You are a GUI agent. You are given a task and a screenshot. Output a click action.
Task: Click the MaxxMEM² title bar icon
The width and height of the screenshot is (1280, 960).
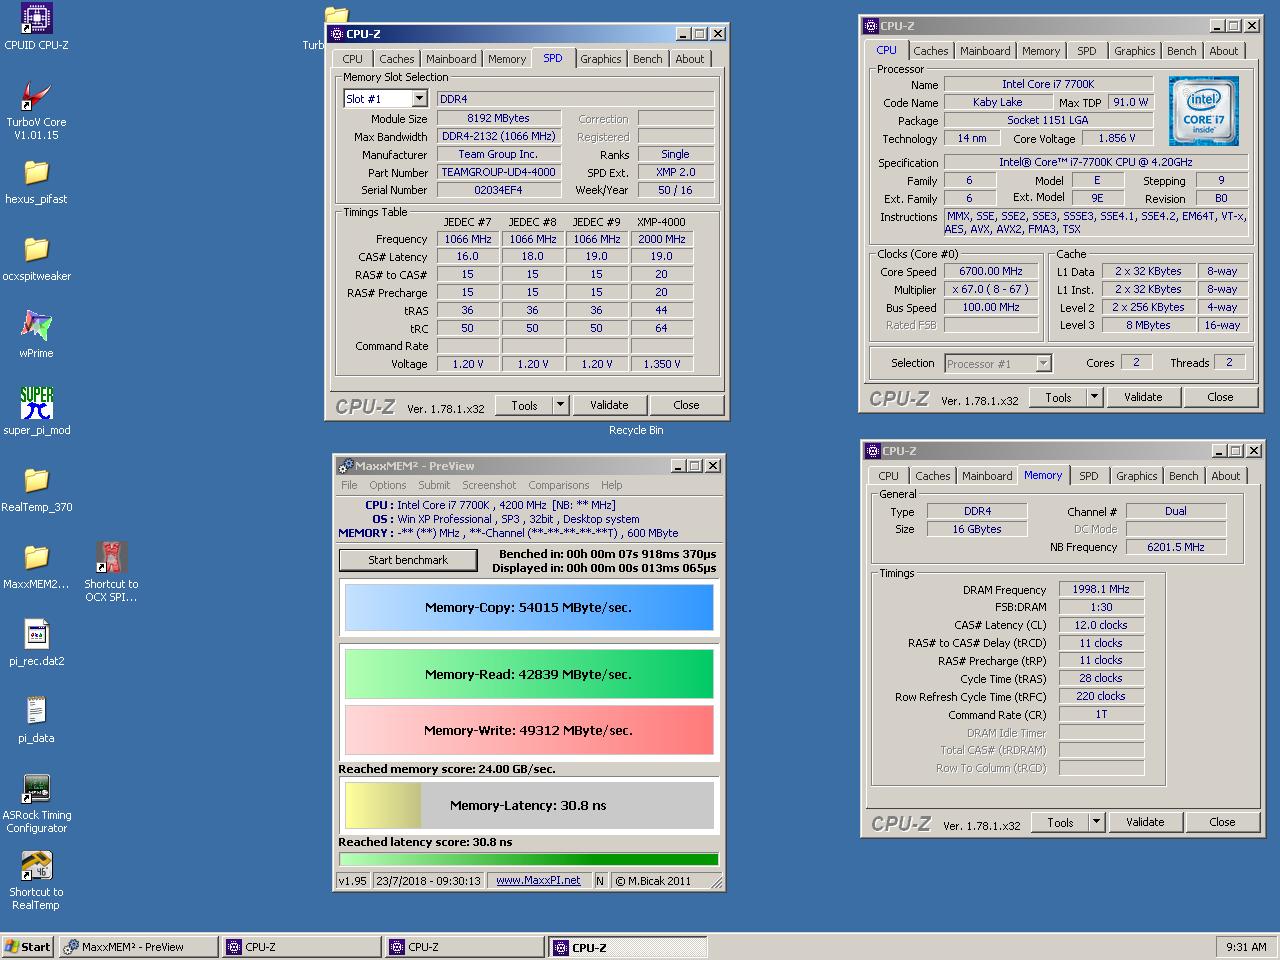click(x=346, y=466)
